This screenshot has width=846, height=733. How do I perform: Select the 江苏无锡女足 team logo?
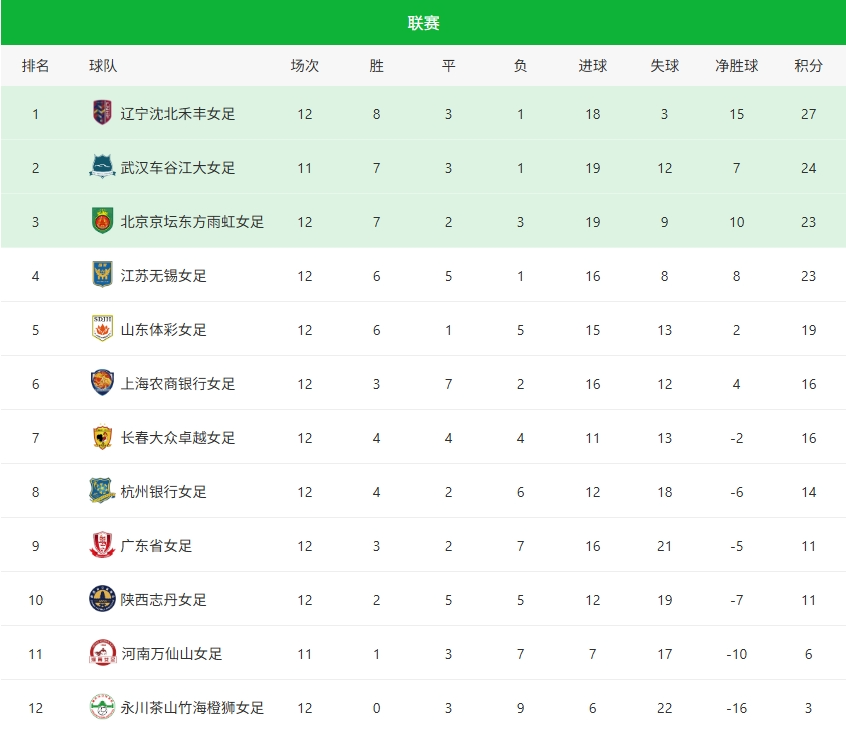103,275
